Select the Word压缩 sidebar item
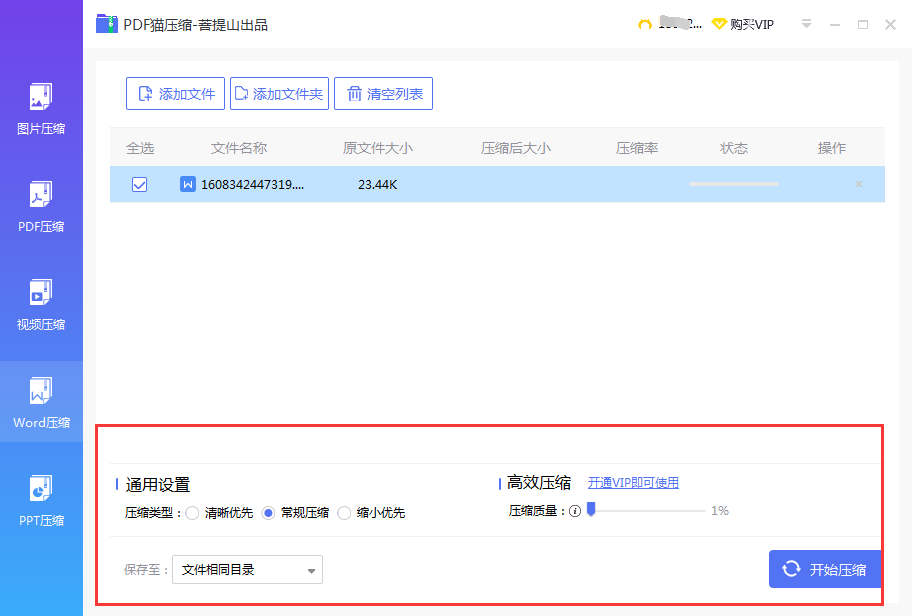 tap(41, 402)
